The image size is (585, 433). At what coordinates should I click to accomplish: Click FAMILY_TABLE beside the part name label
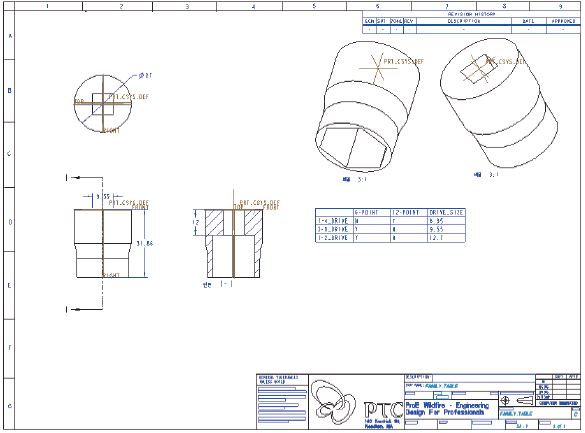[x=442, y=386]
